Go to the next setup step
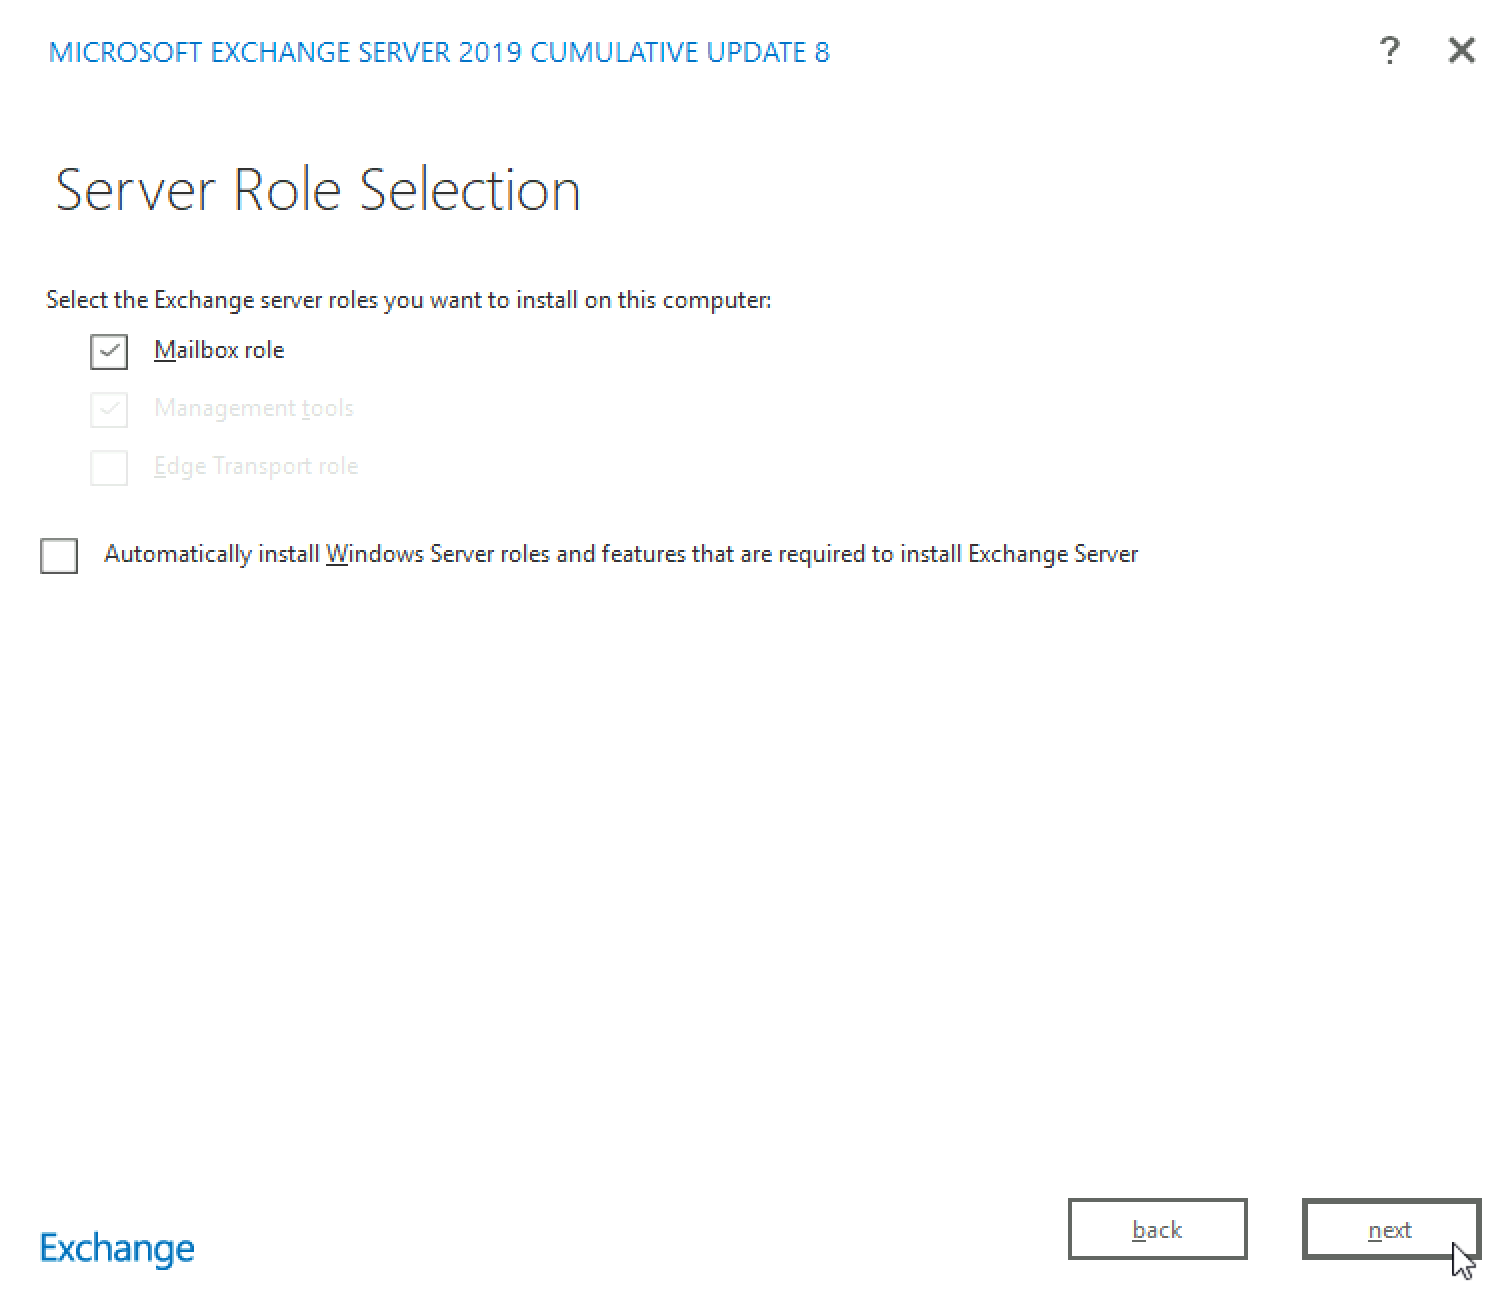The image size is (1506, 1290). [x=1391, y=1229]
